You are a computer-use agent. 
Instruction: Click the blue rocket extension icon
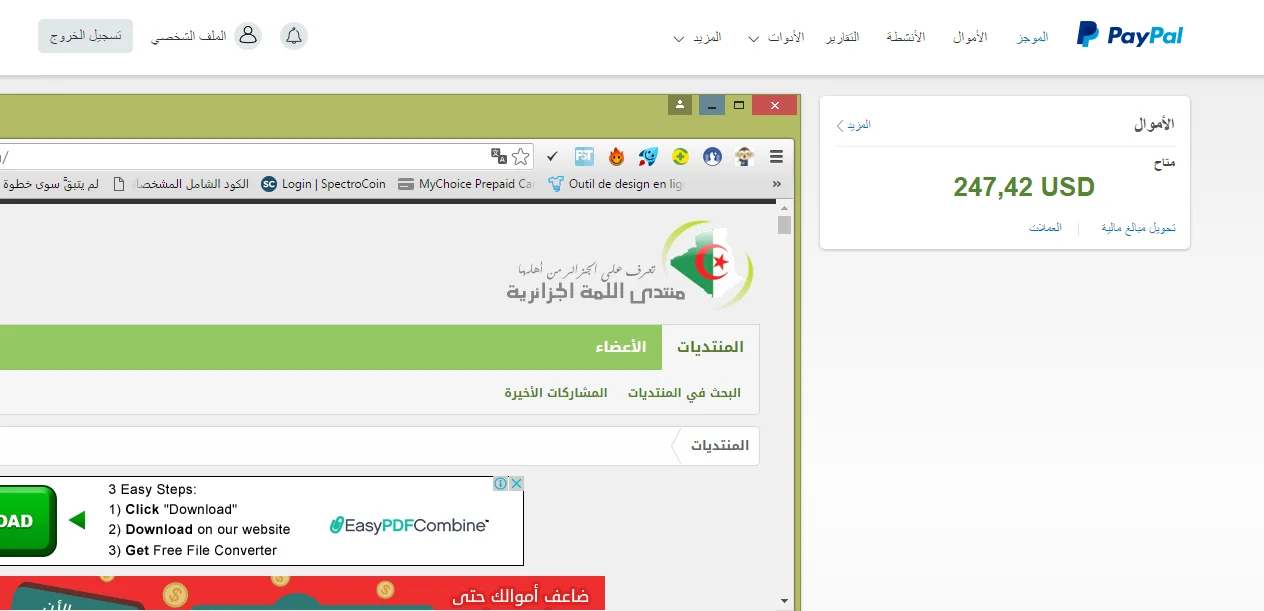tap(648, 156)
